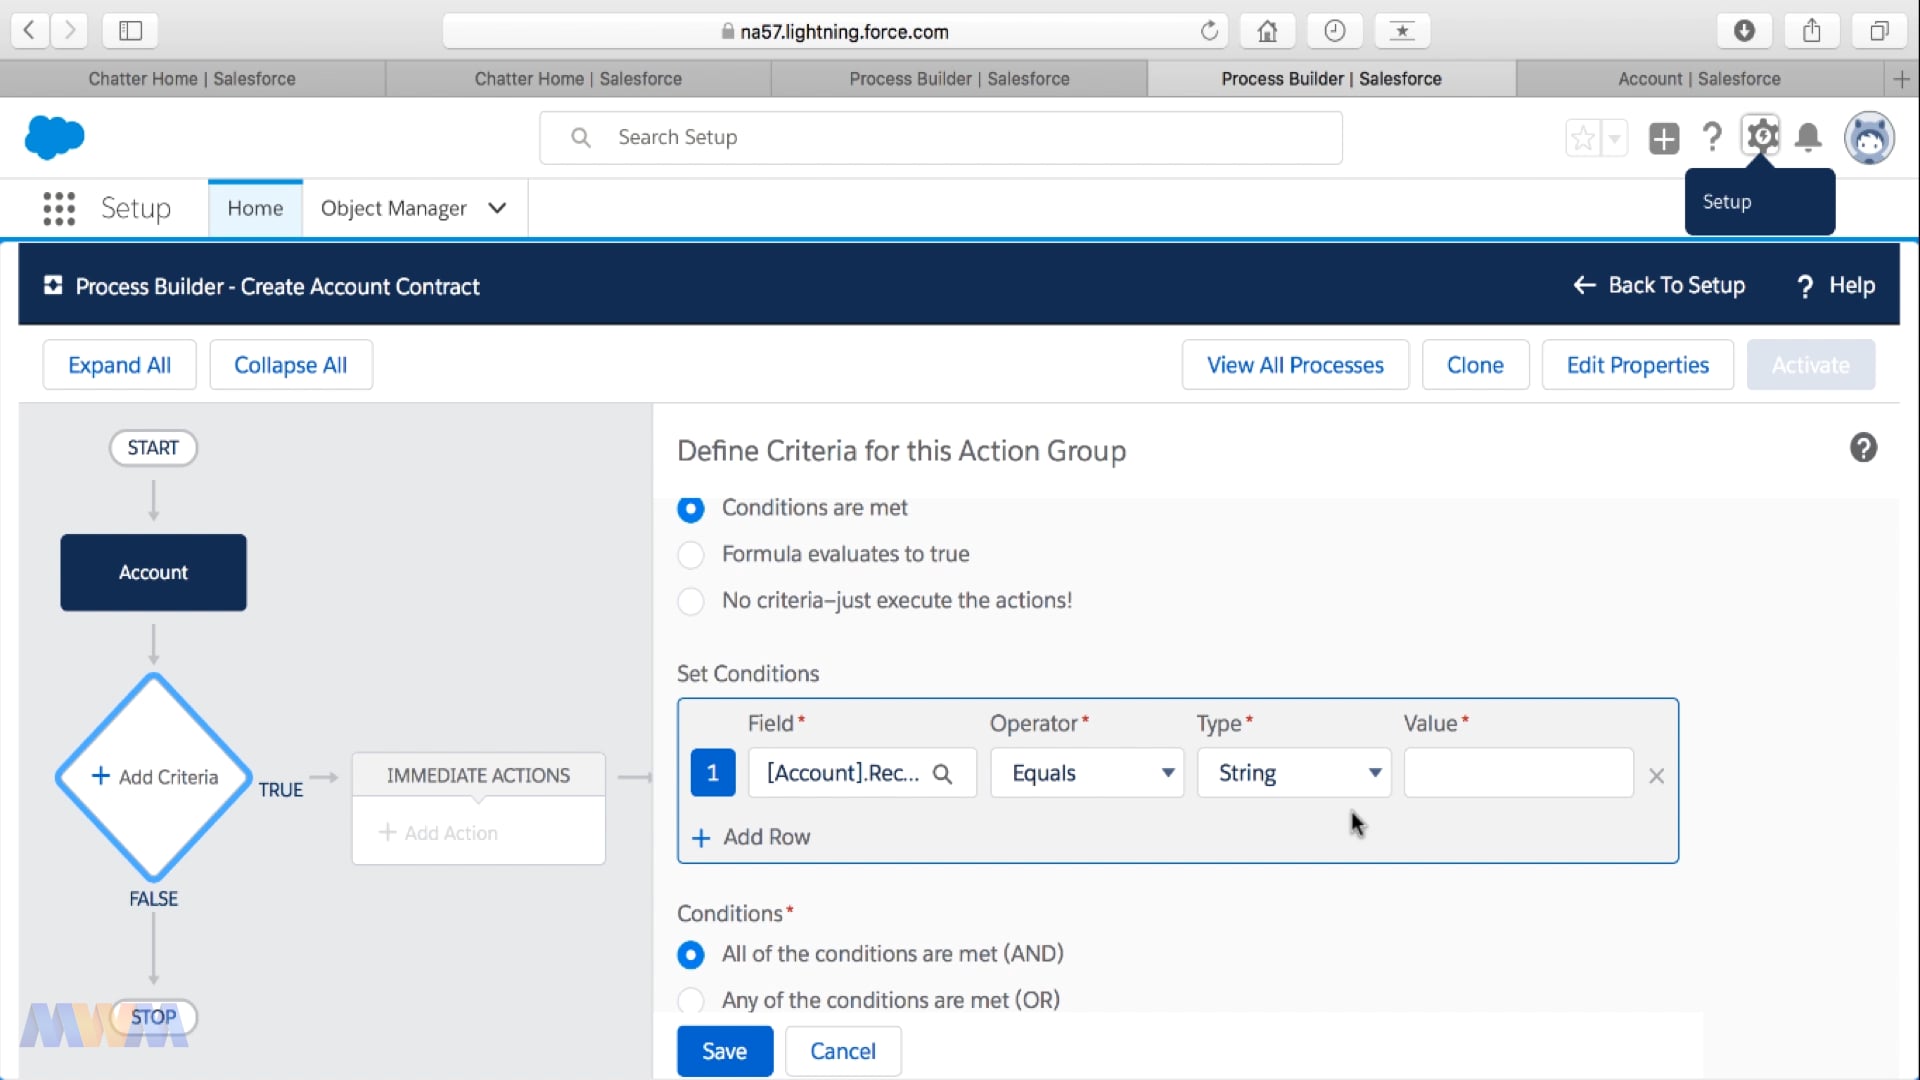
Task: Open the user profile avatar
Action: 1869,138
